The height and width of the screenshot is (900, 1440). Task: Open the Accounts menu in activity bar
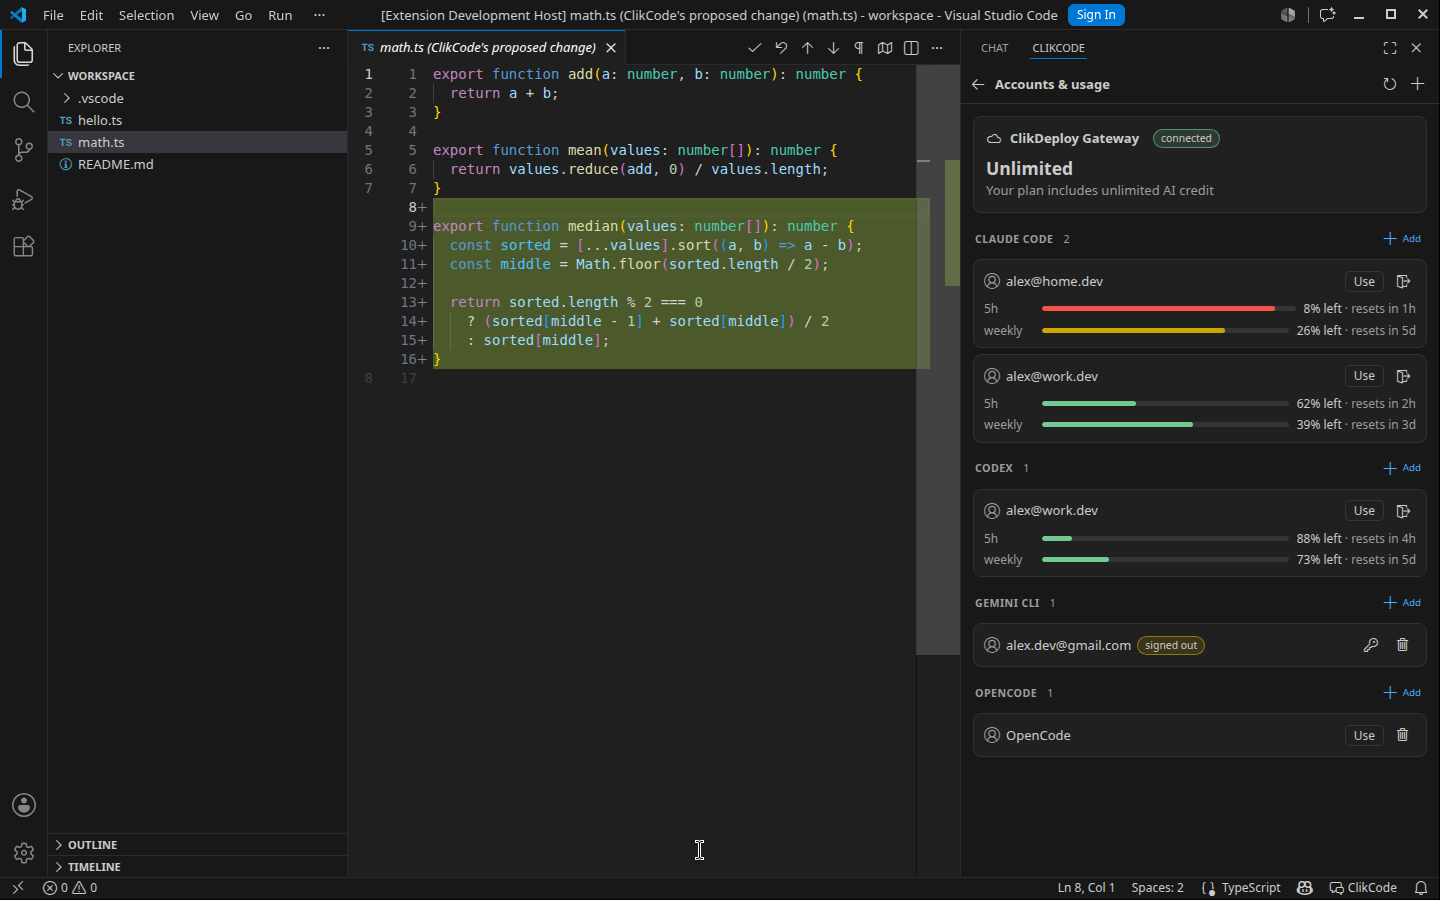24,805
